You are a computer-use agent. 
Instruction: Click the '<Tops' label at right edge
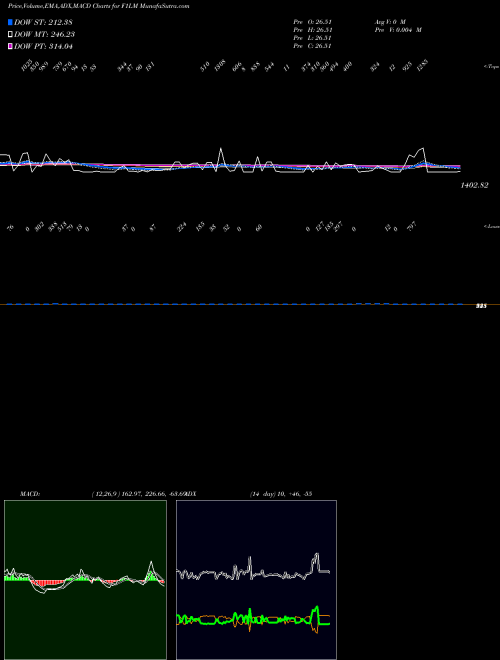tap(492, 67)
